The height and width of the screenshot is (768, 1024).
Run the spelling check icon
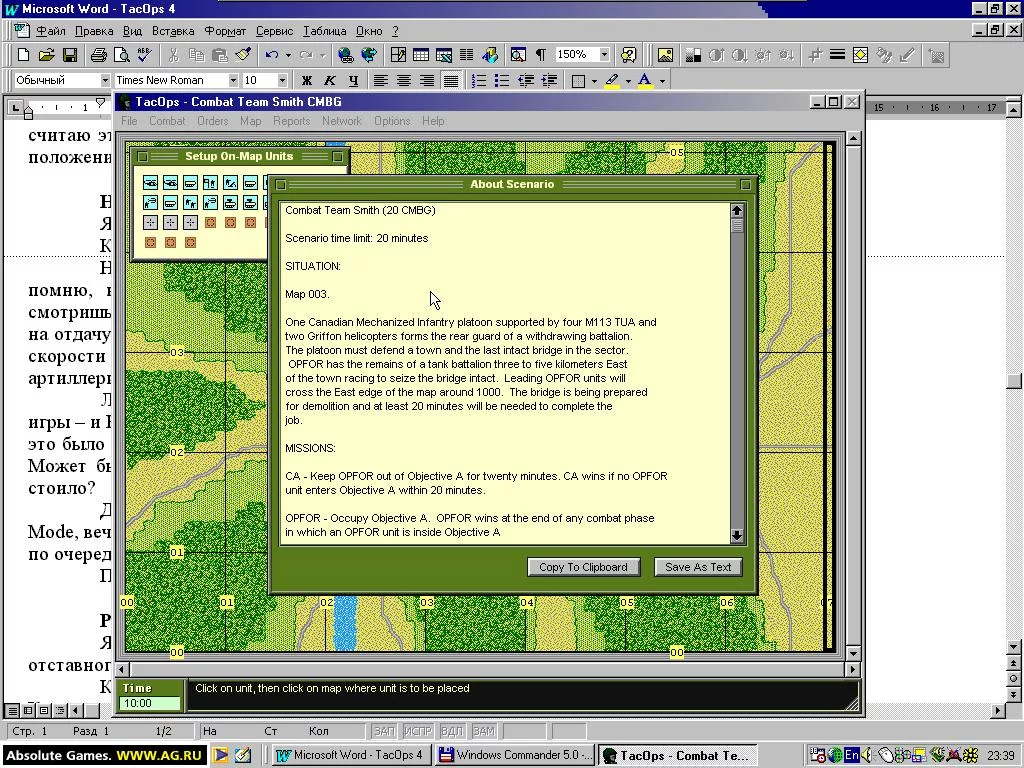[x=144, y=55]
